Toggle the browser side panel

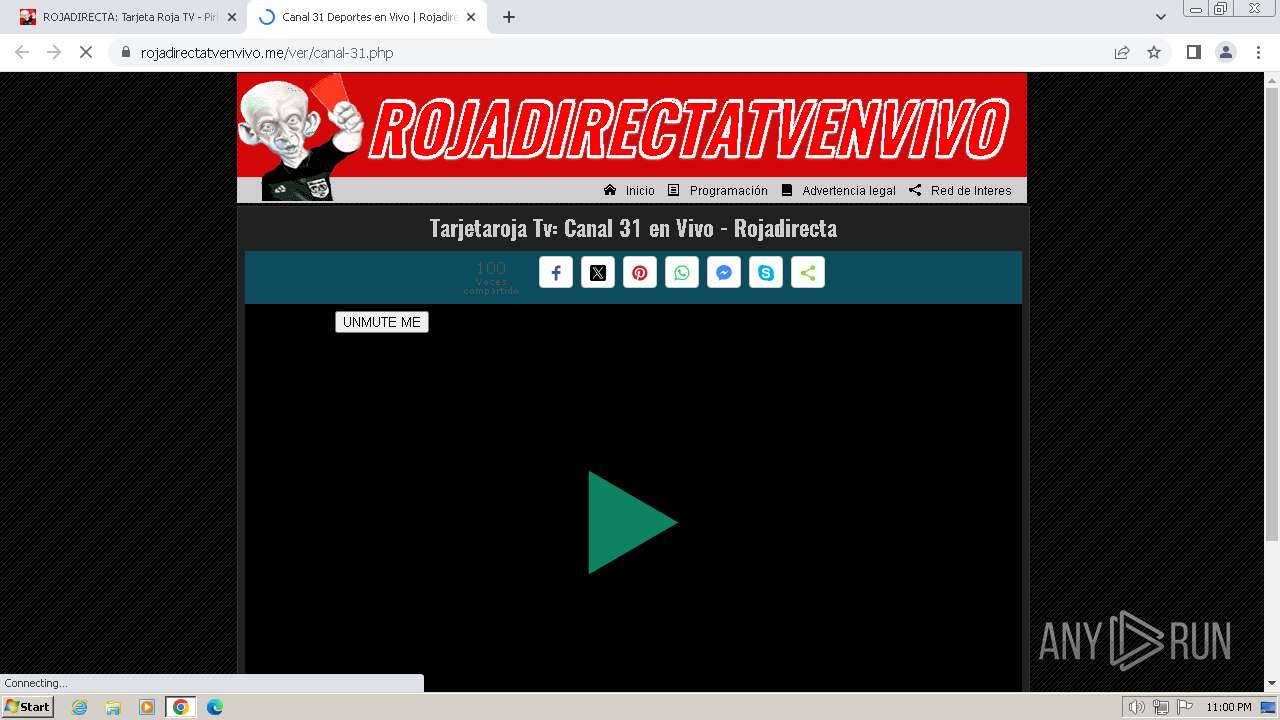click(x=1194, y=52)
